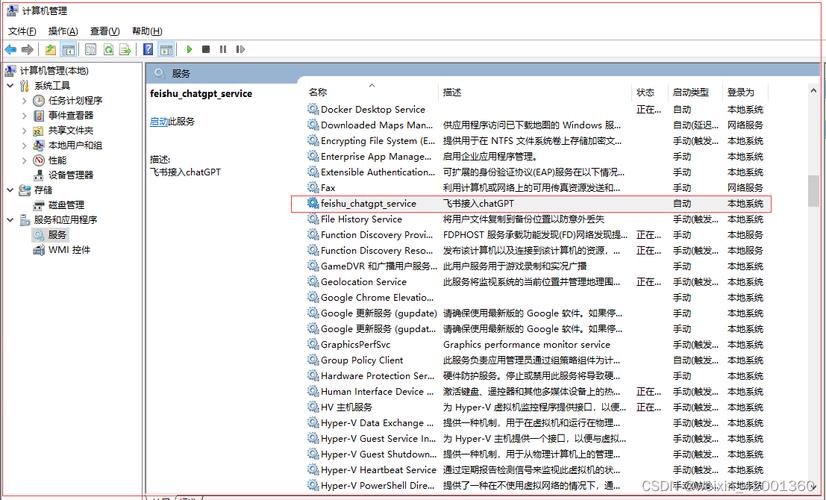Click the Stop service square icon
826x500 pixels.
pos(206,50)
